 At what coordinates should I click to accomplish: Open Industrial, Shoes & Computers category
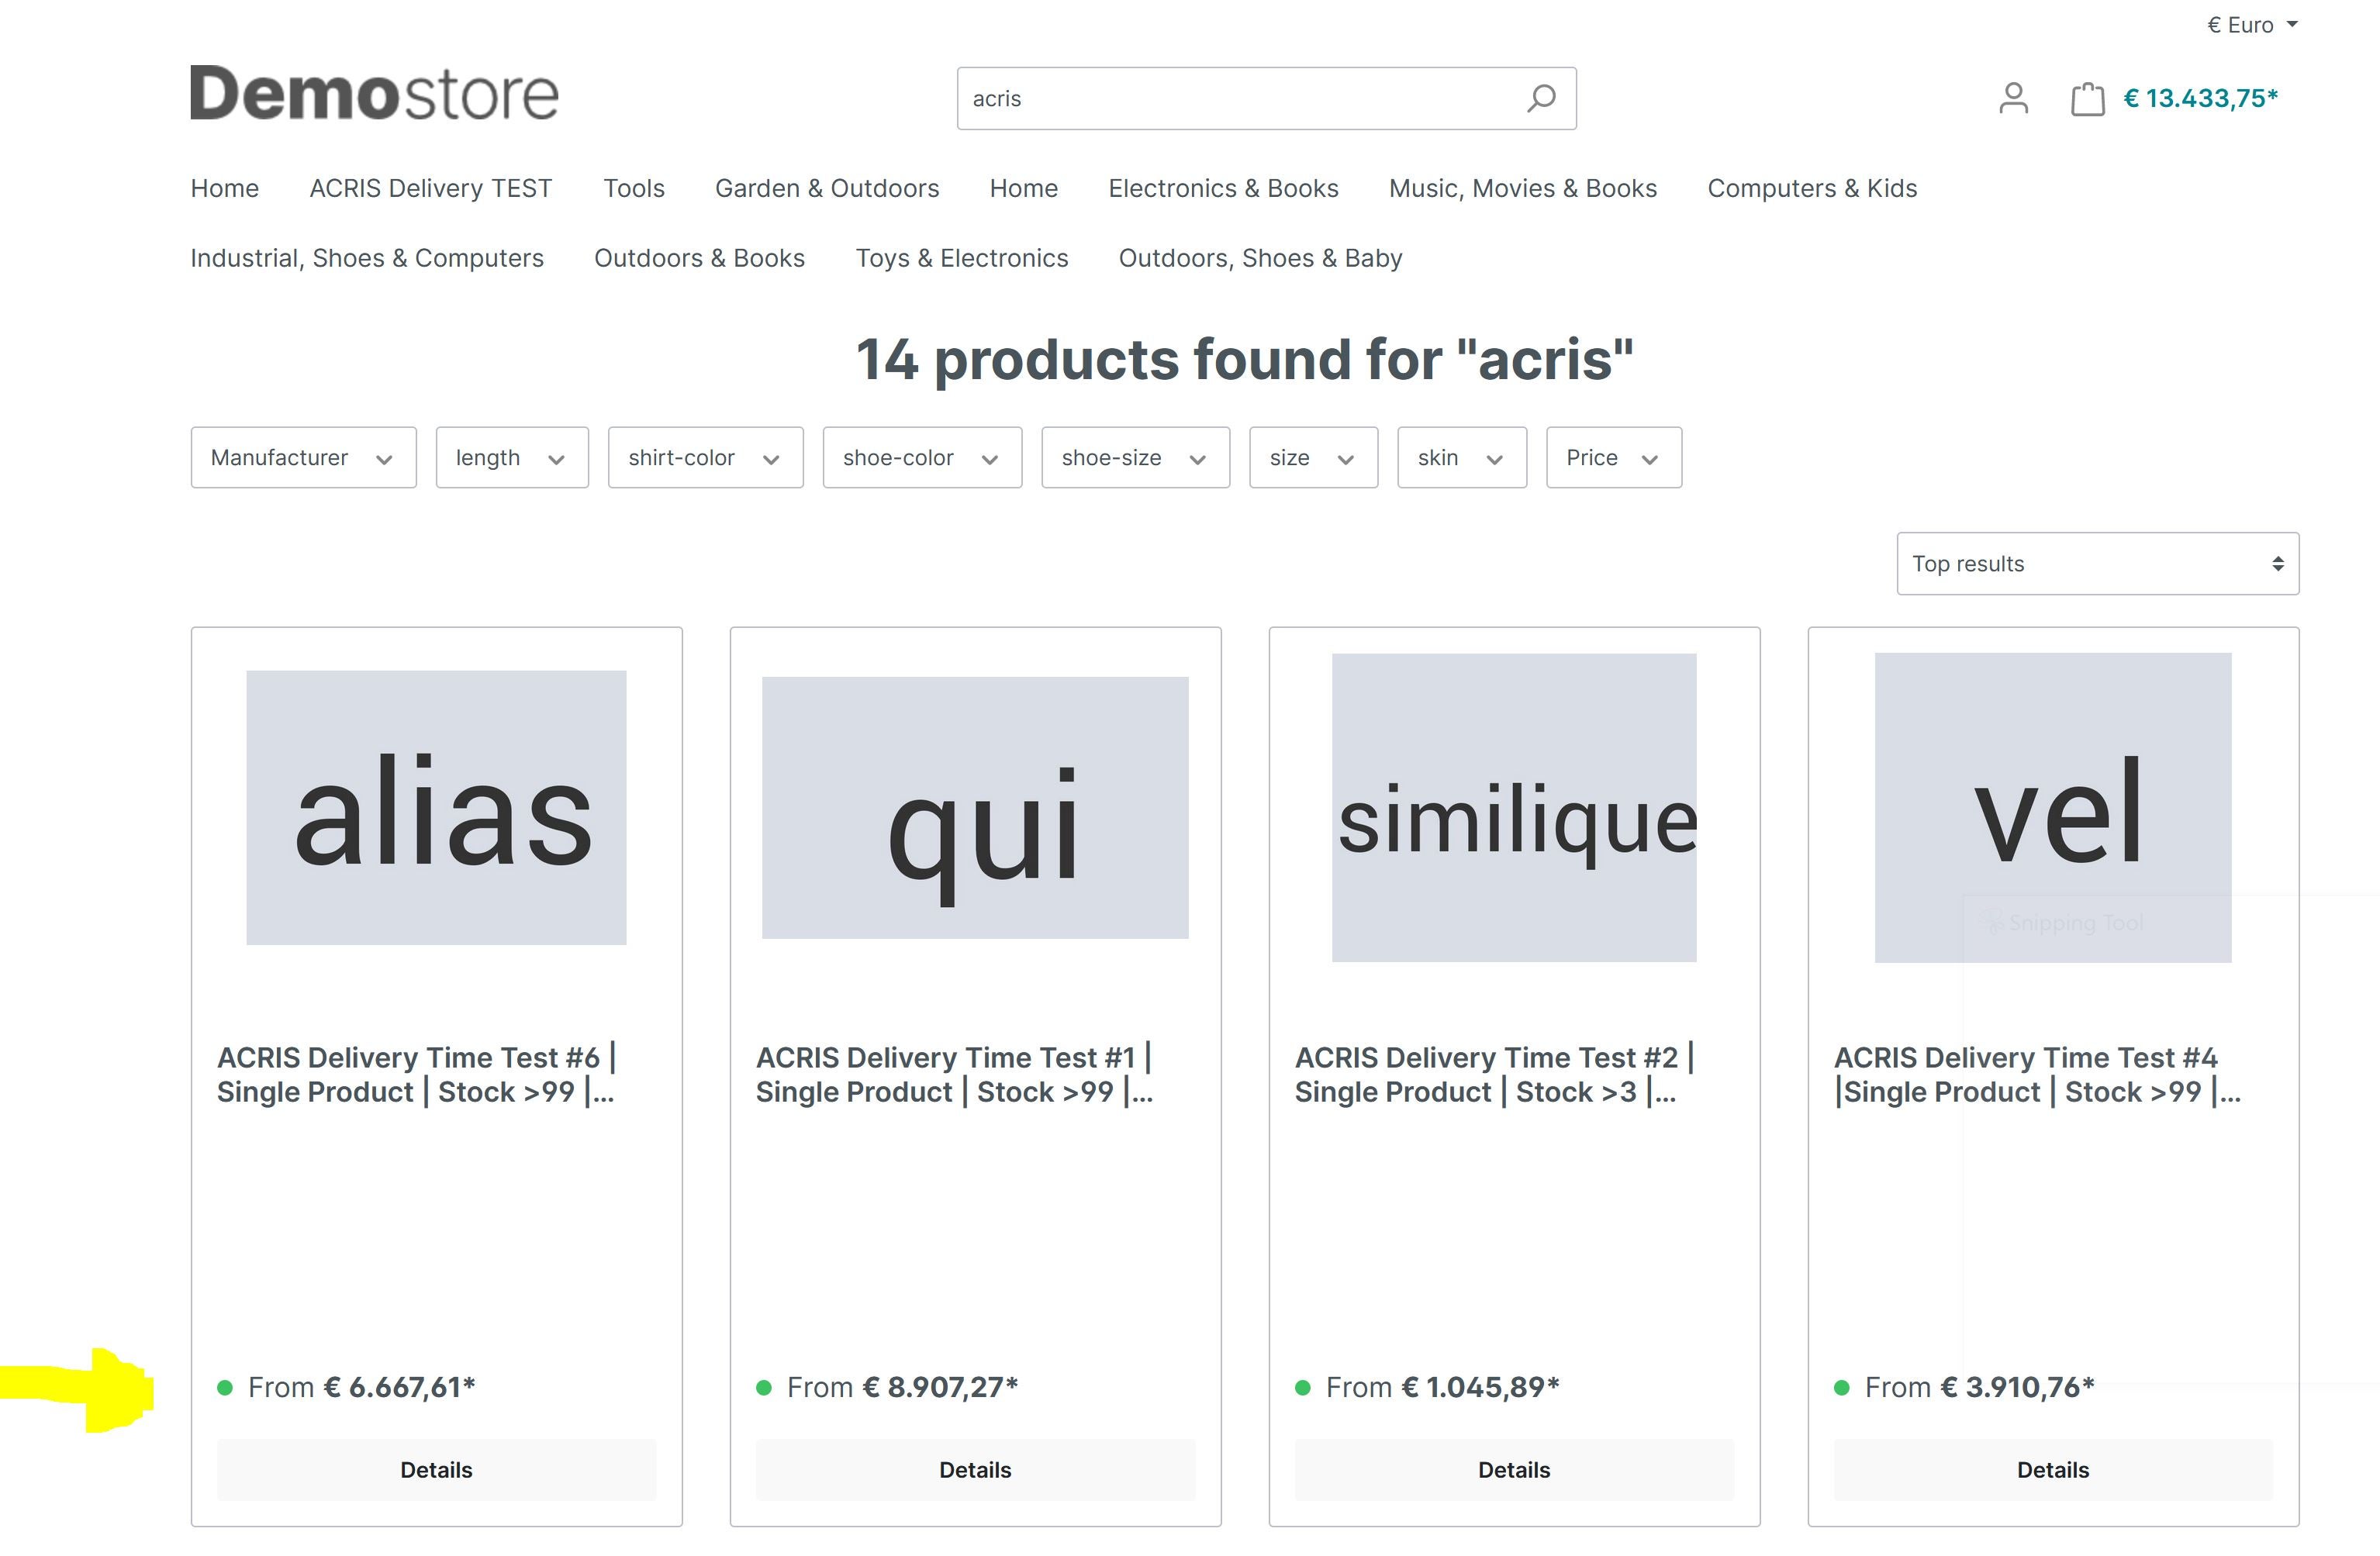(x=367, y=258)
